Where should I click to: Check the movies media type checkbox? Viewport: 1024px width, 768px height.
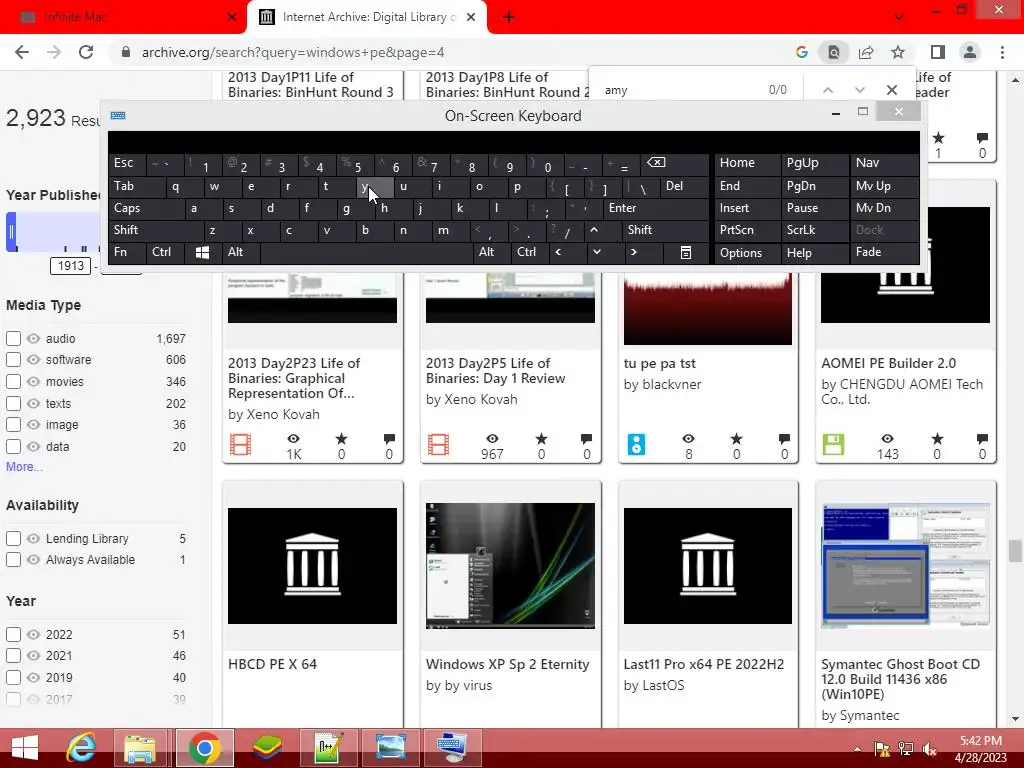[x=13, y=381]
